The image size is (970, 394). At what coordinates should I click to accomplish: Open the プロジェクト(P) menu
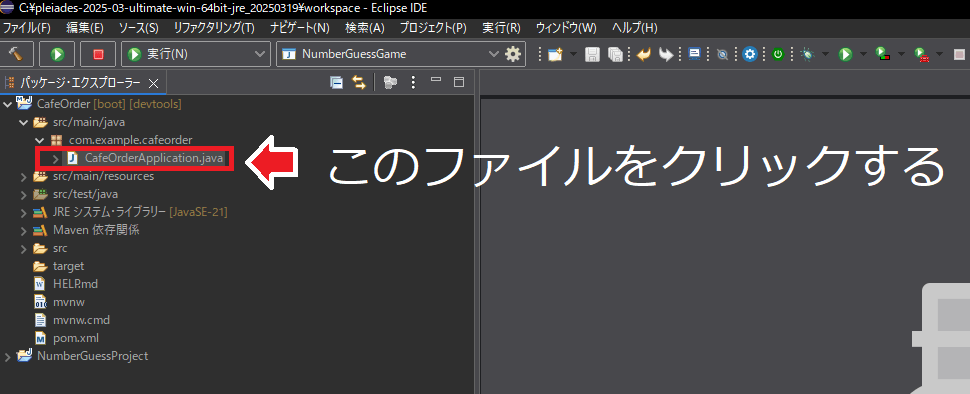[432, 28]
